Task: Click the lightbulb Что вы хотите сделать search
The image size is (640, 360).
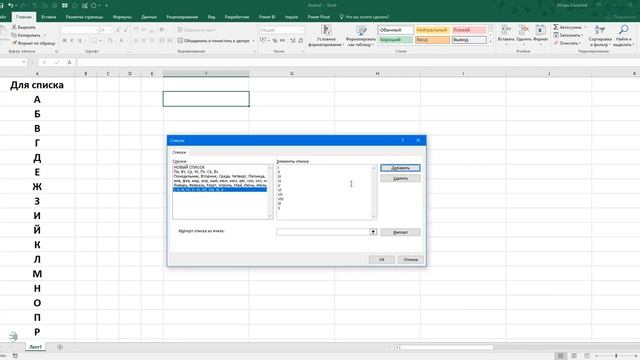Action: coord(342,17)
